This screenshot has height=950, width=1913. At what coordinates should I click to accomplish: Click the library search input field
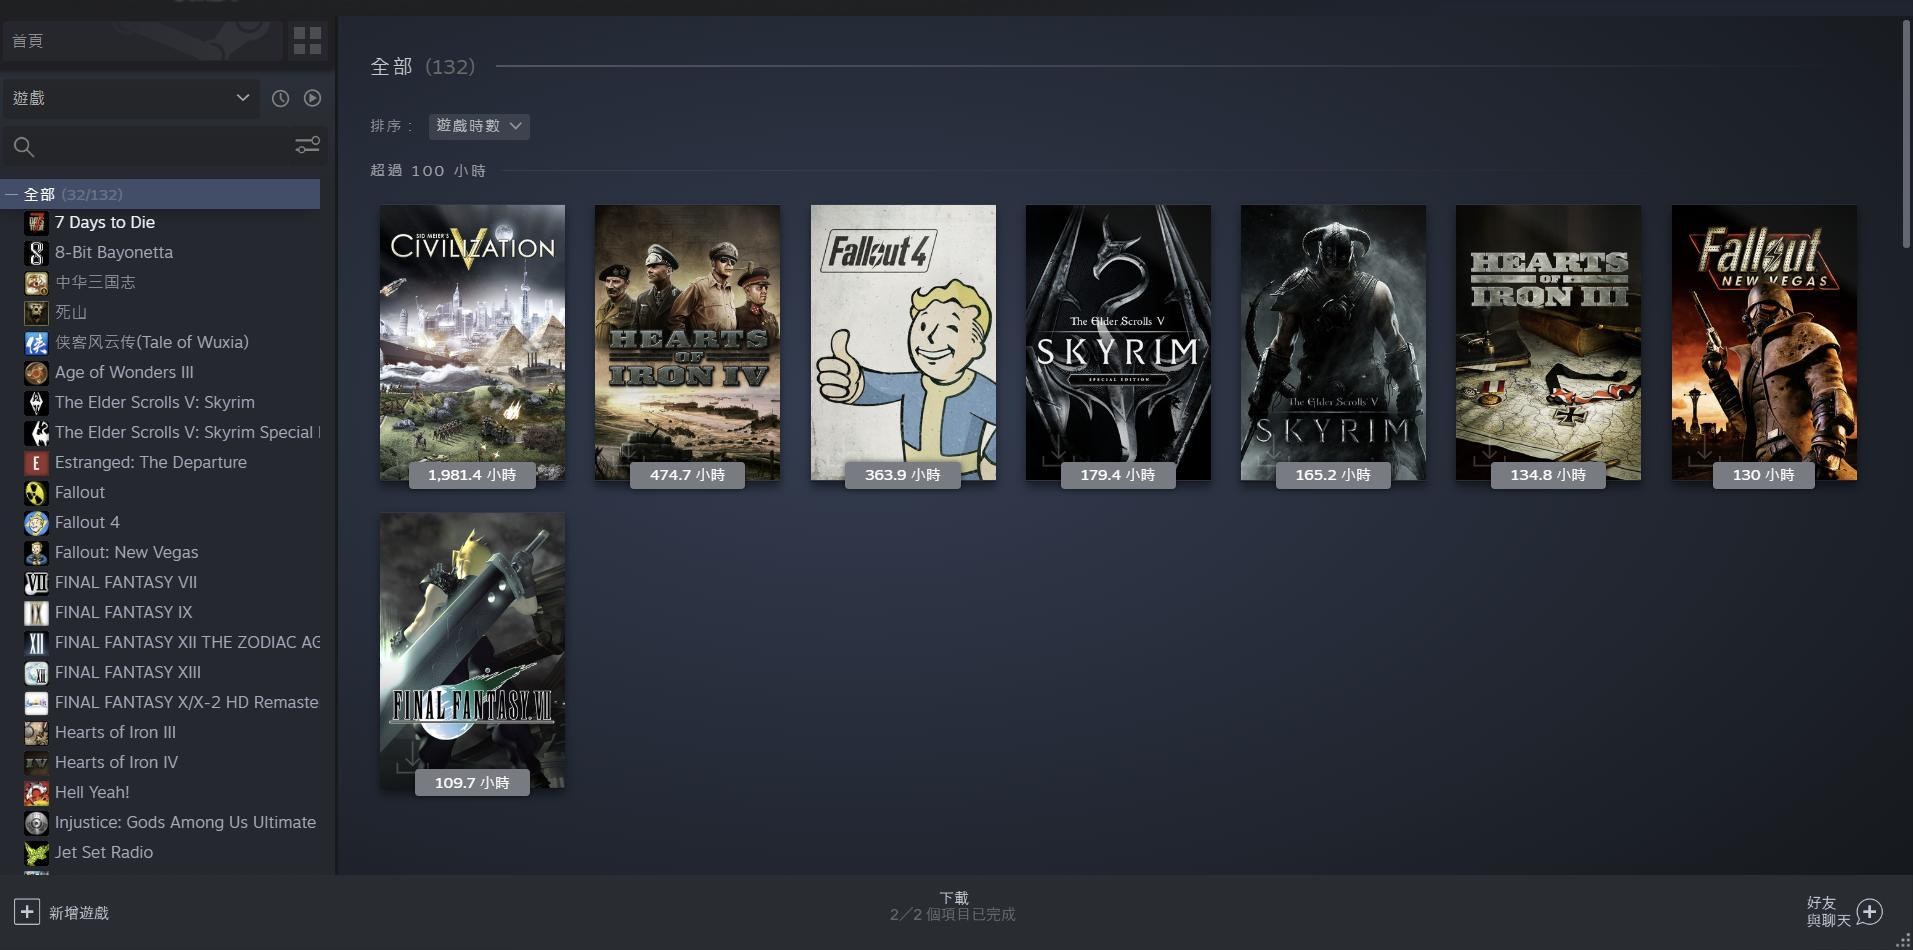pyautogui.click(x=160, y=147)
